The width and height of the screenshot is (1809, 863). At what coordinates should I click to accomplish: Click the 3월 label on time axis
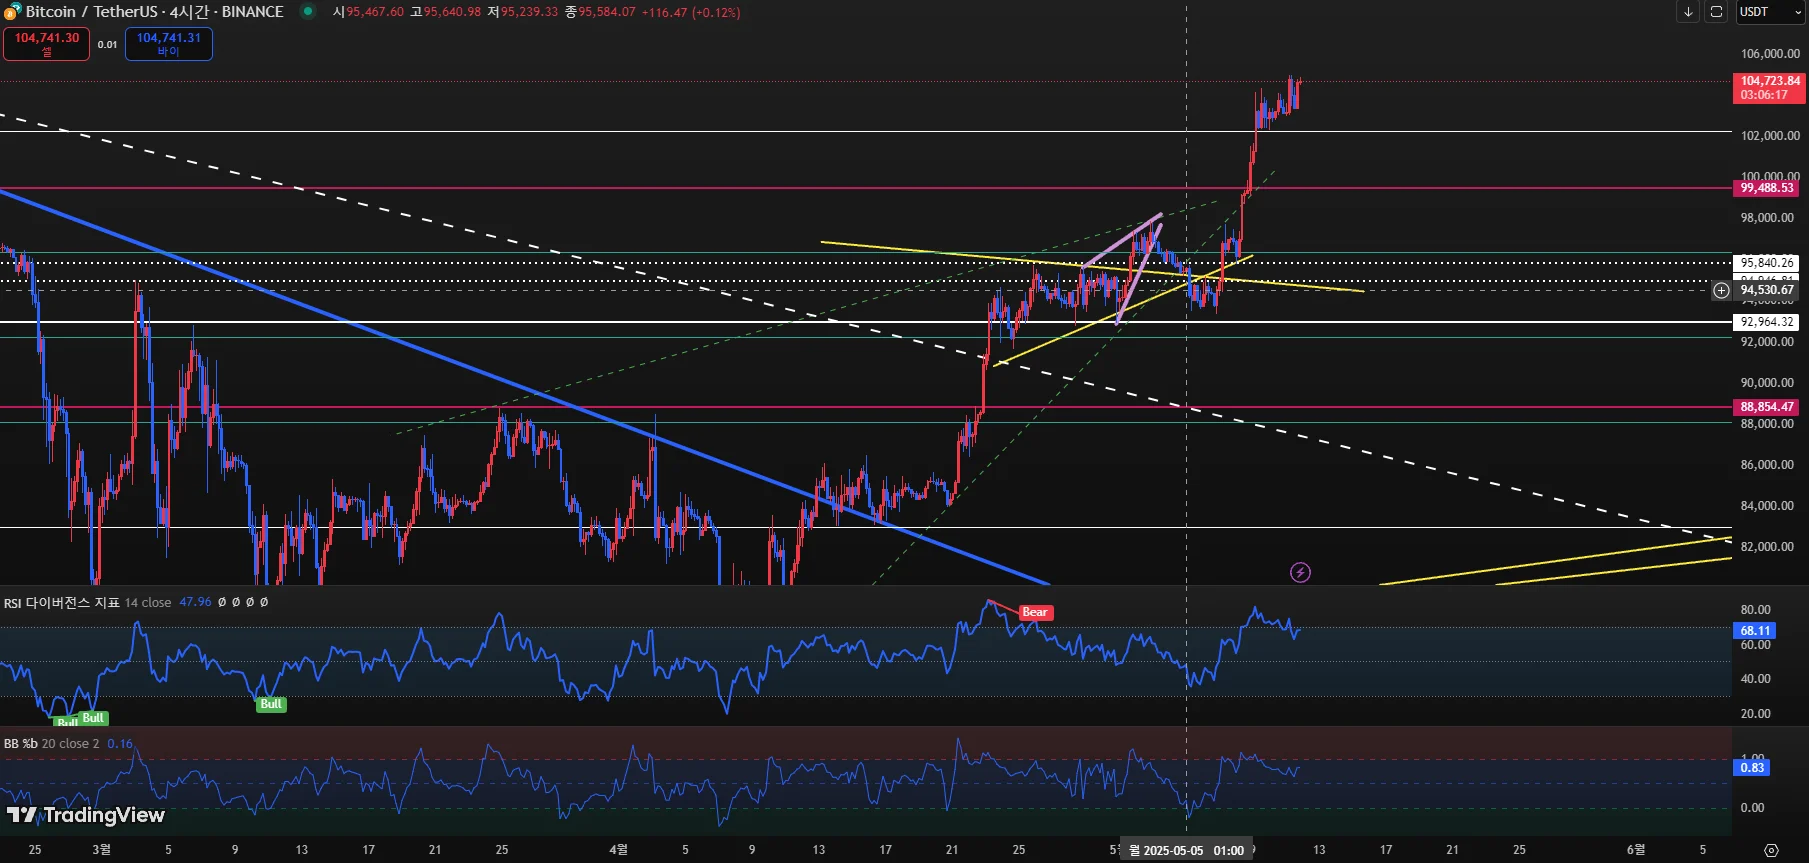[101, 850]
